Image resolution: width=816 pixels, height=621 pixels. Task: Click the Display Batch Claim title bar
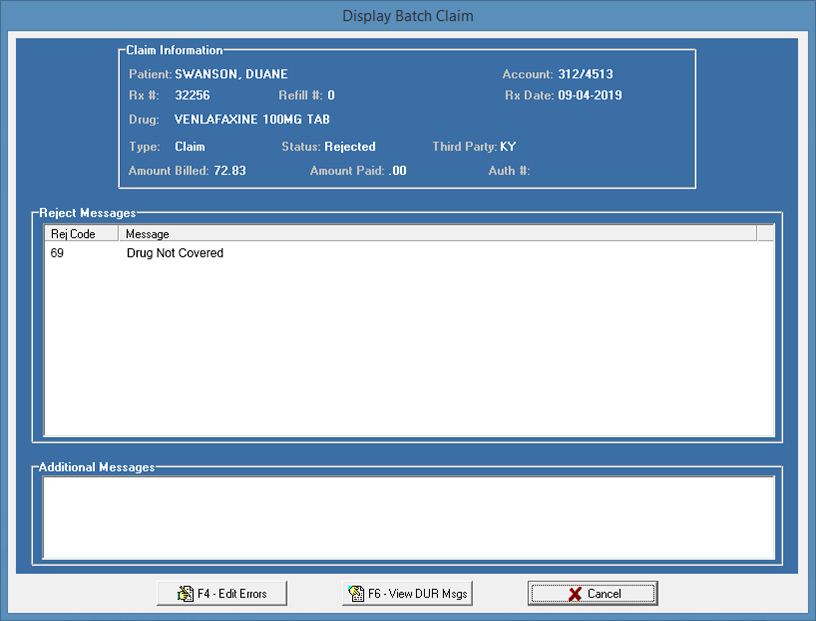[x=407, y=15]
